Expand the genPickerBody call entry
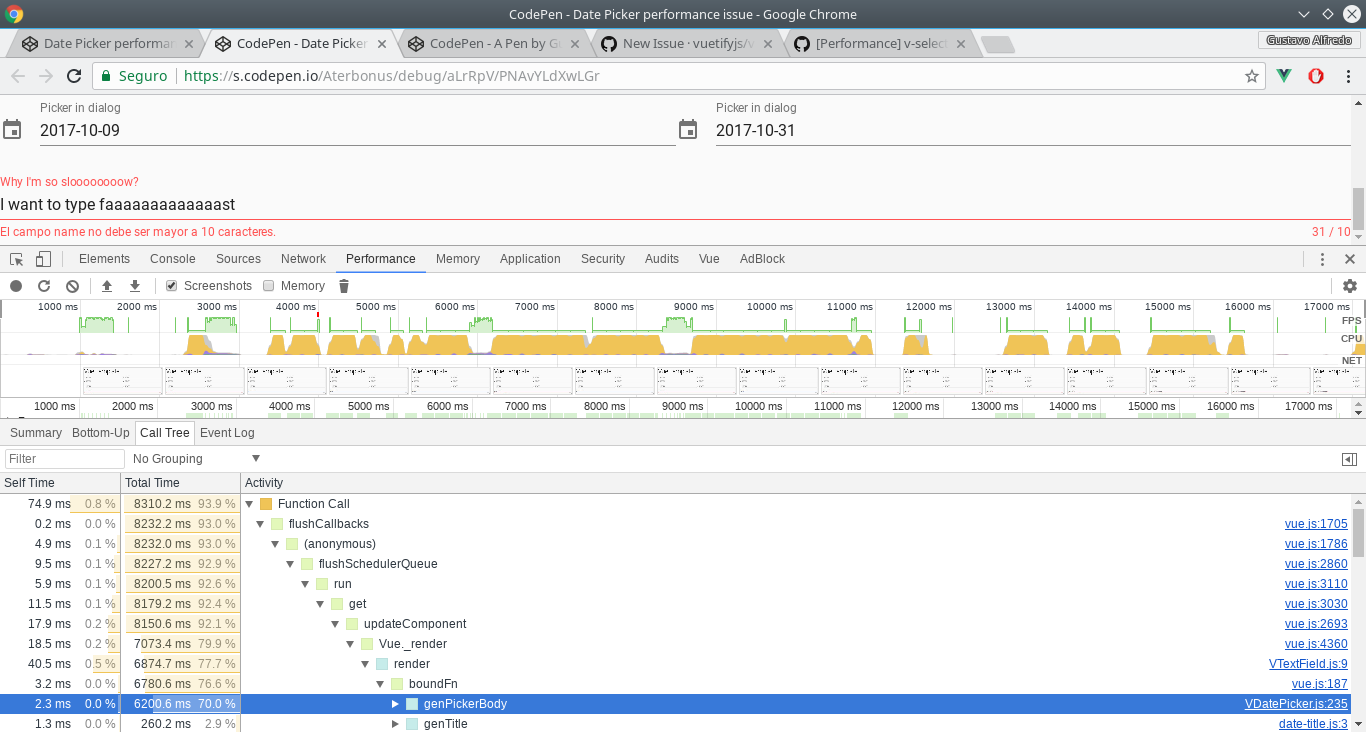 pyautogui.click(x=396, y=703)
